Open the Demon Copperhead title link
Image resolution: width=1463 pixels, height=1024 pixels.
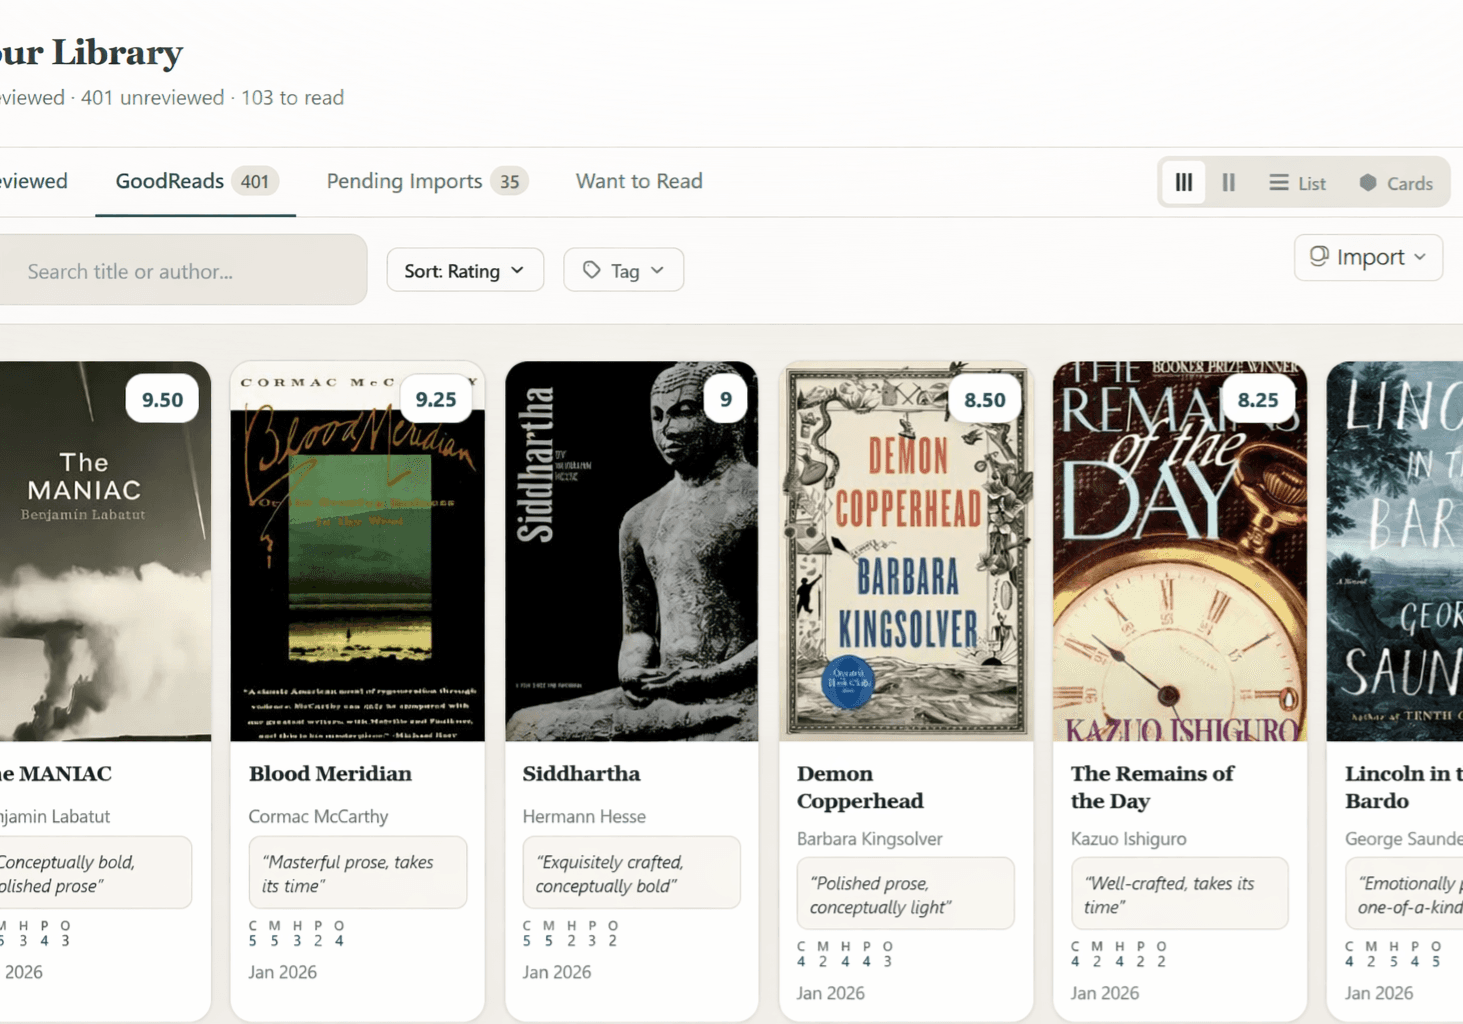860,787
